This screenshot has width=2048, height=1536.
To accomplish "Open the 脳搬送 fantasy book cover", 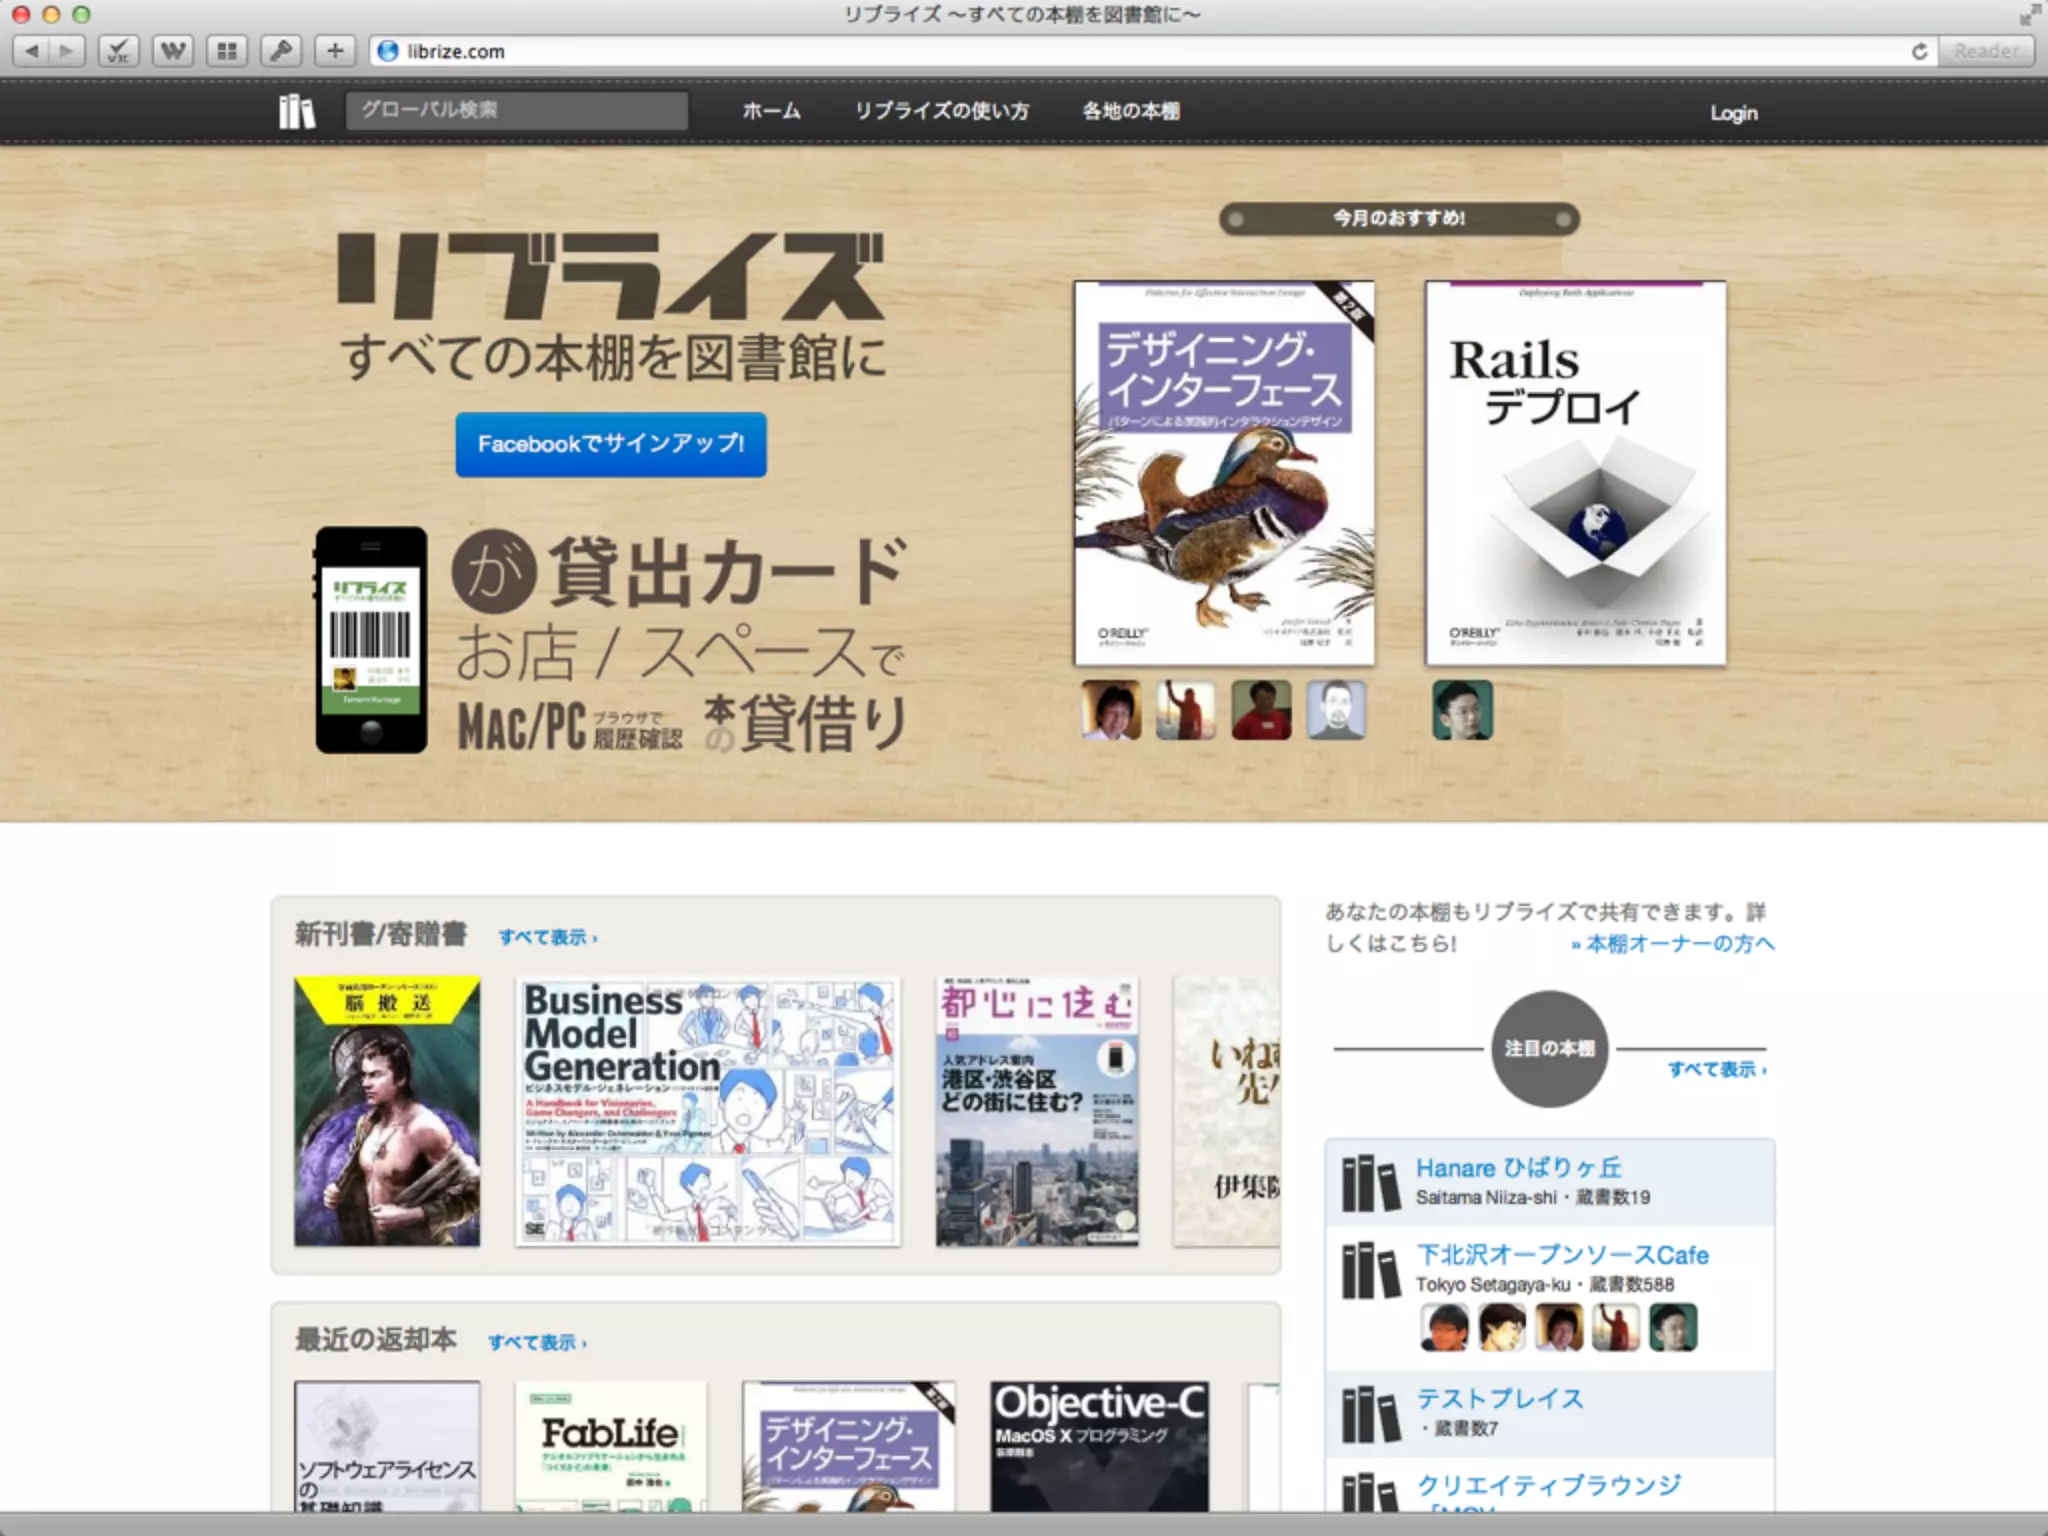I will pos(387,1111).
